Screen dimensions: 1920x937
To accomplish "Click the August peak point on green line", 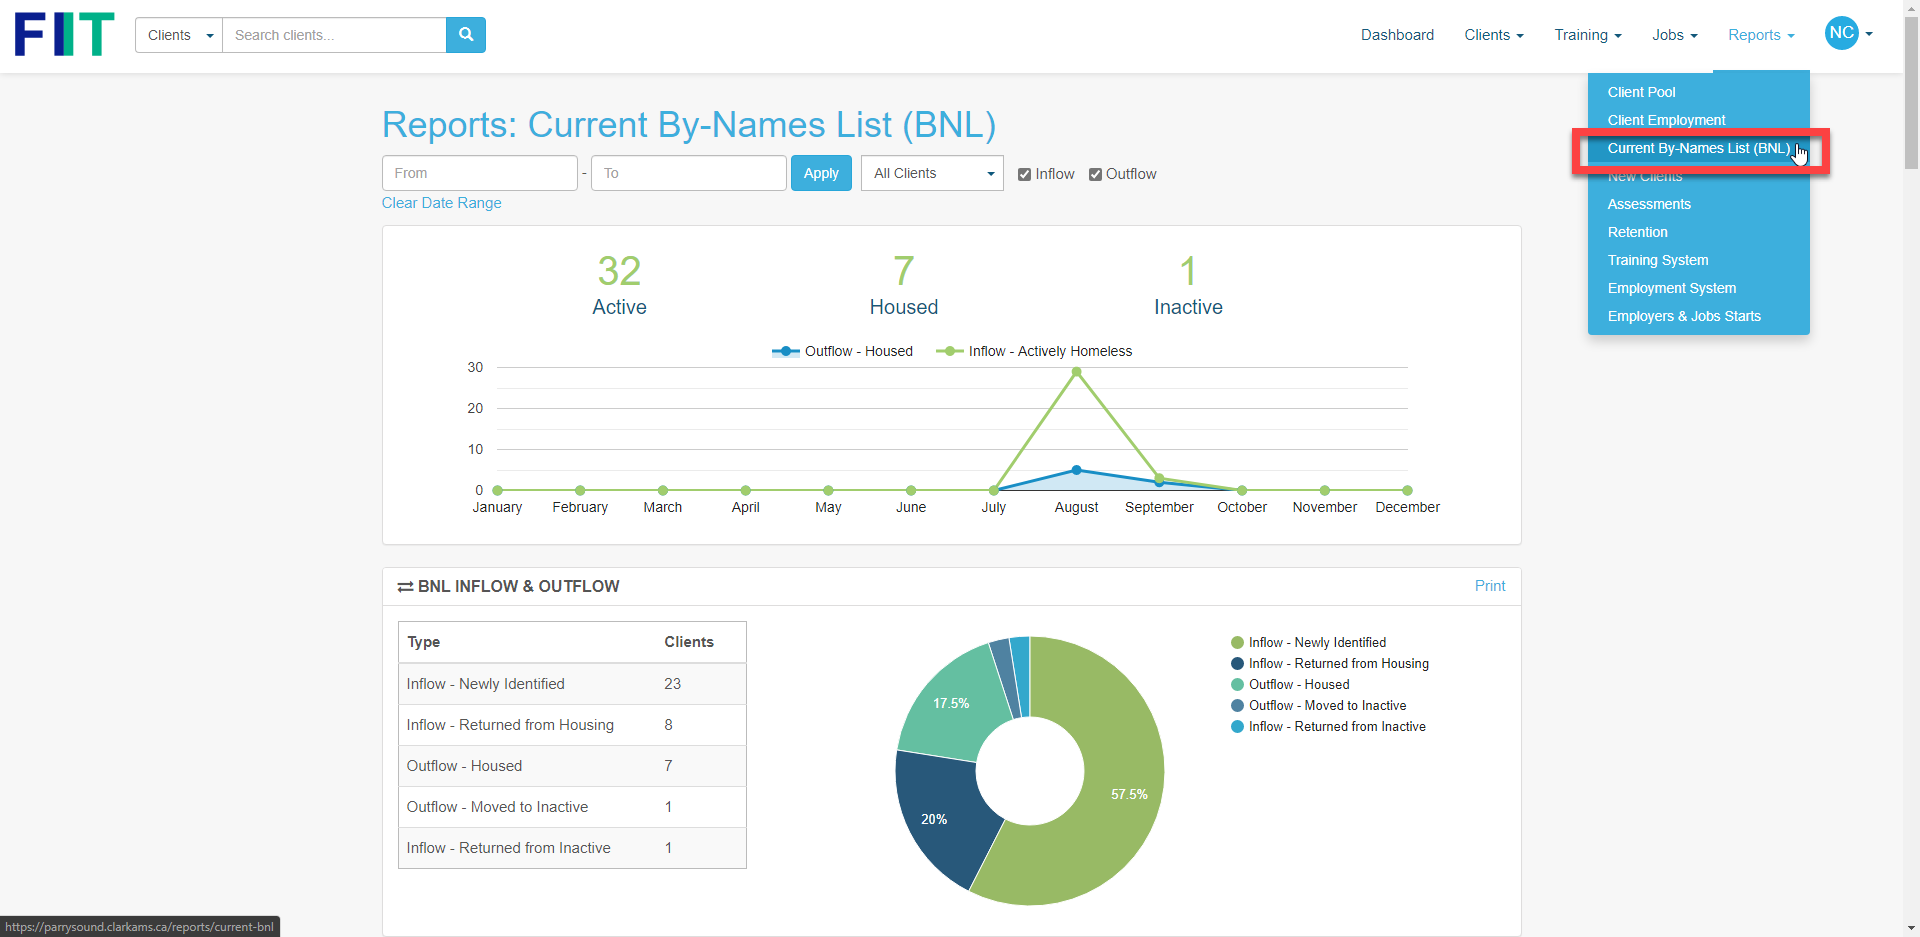I will pos(1076,372).
